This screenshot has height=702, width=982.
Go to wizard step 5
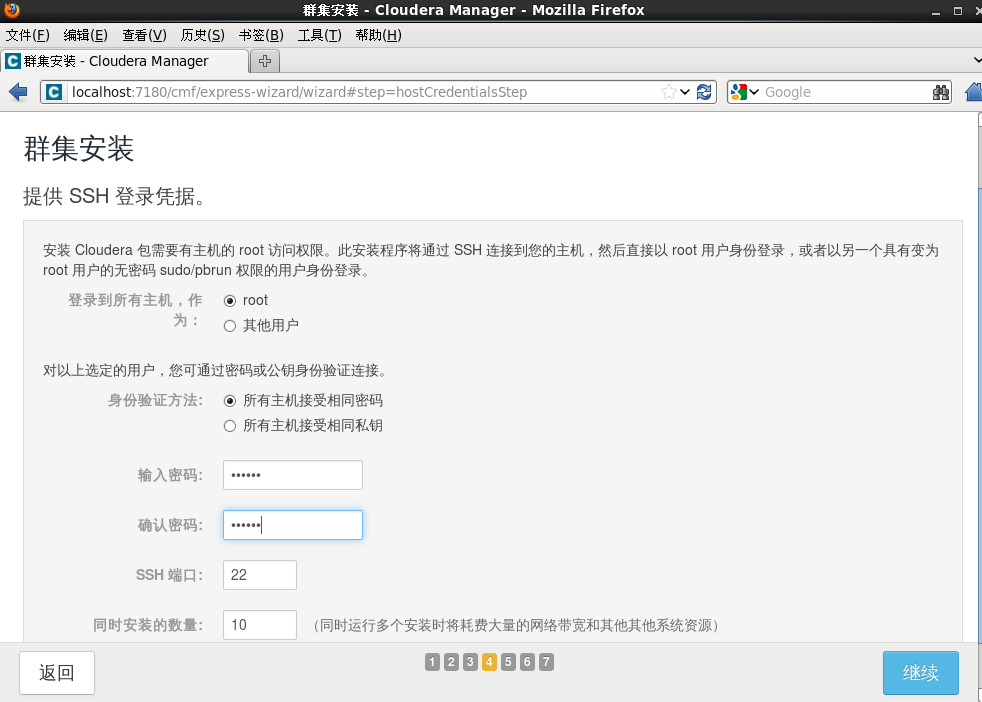[x=509, y=662]
